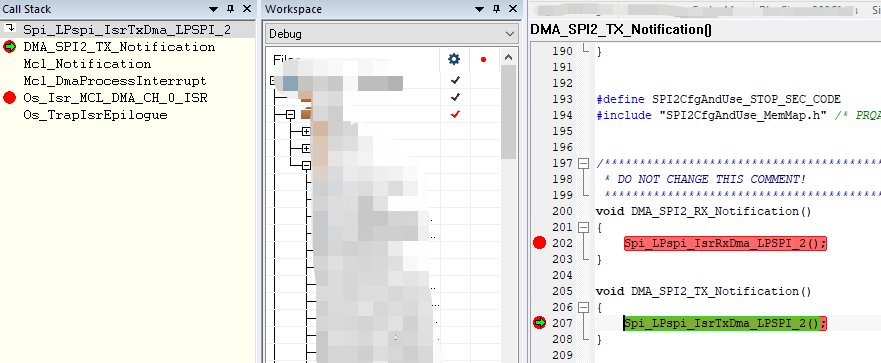This screenshot has width=881, height=363.
Task: Click the DMA_SPI2_TX_Notification() function header in editor
Action: coord(621,30)
